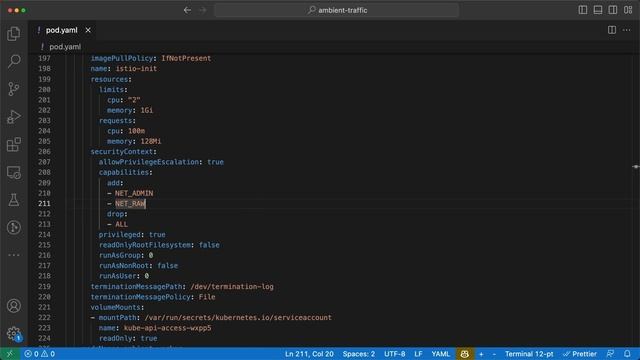Viewport: 640px width, 360px height.
Task: Toggle primary side bar visibility
Action: pos(583,10)
